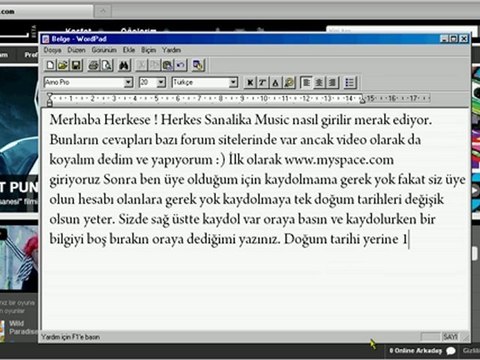Viewport: 480px width, 360px height.
Task: Click the left indent marker on the ruler
Action: pos(49,99)
